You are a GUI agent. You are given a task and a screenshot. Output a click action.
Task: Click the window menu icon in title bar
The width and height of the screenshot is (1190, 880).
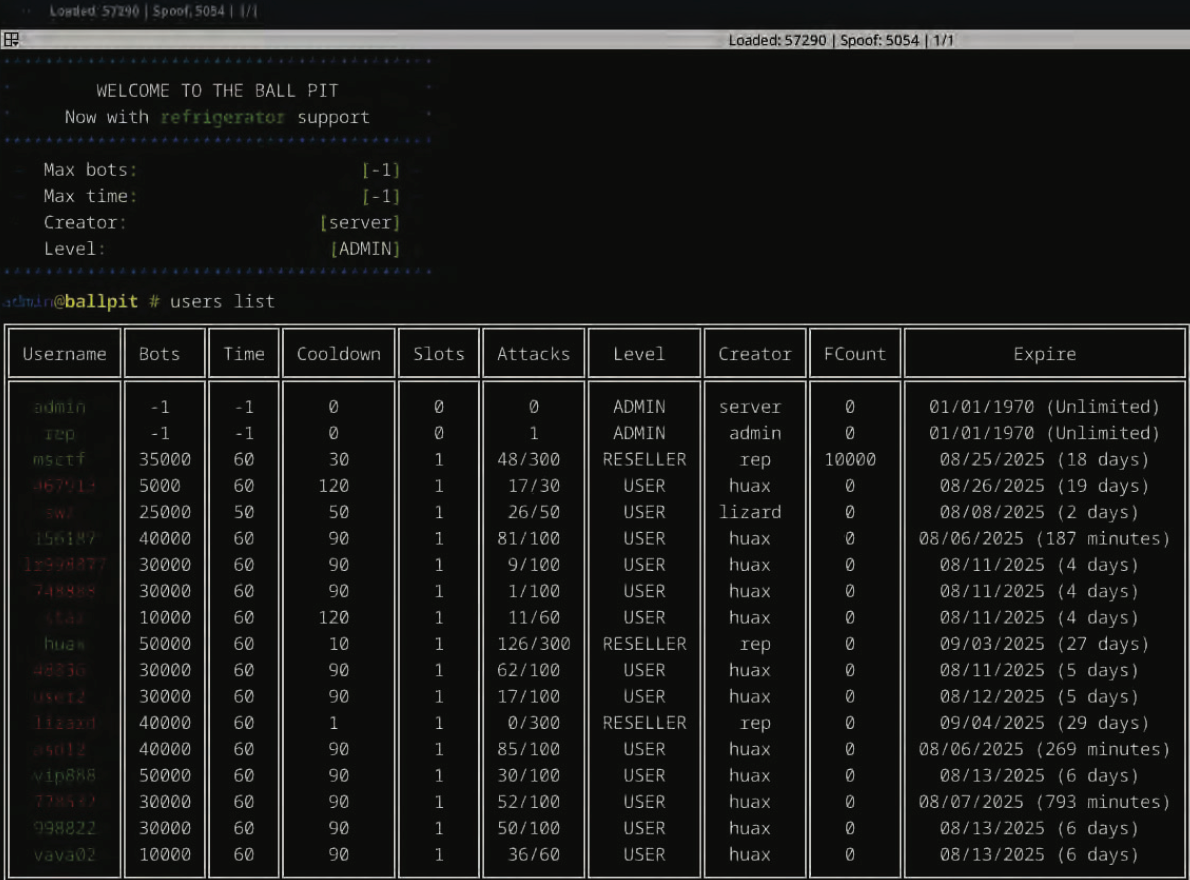(11, 40)
